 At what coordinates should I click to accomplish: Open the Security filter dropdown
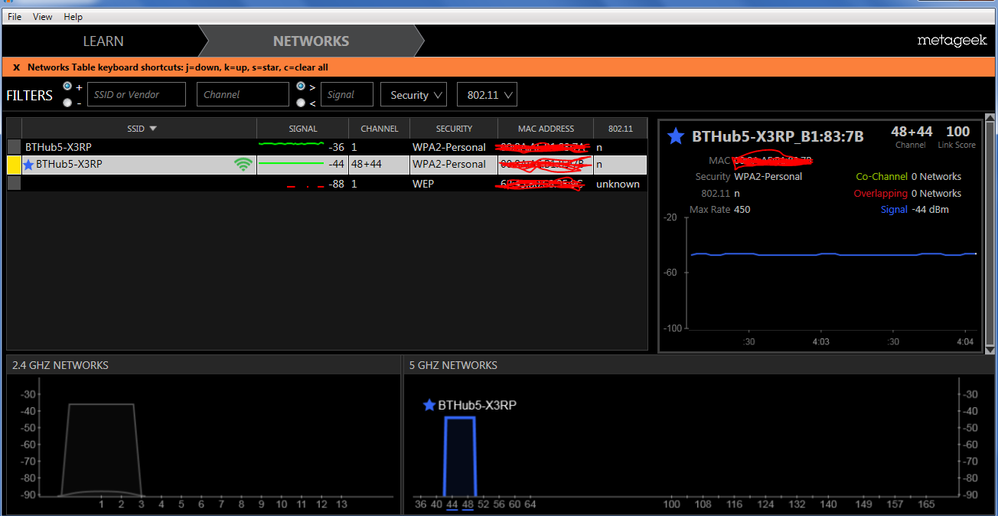point(414,94)
